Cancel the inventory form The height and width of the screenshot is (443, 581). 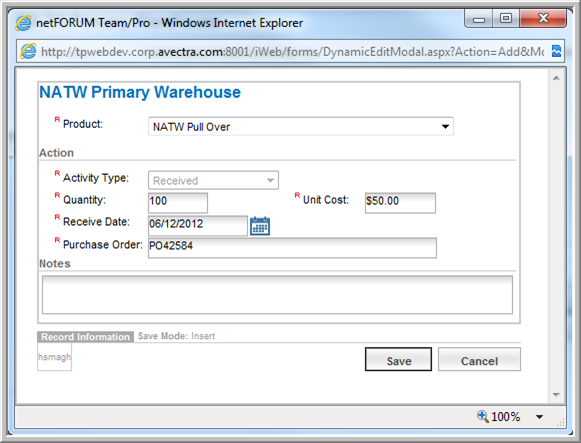point(479,359)
